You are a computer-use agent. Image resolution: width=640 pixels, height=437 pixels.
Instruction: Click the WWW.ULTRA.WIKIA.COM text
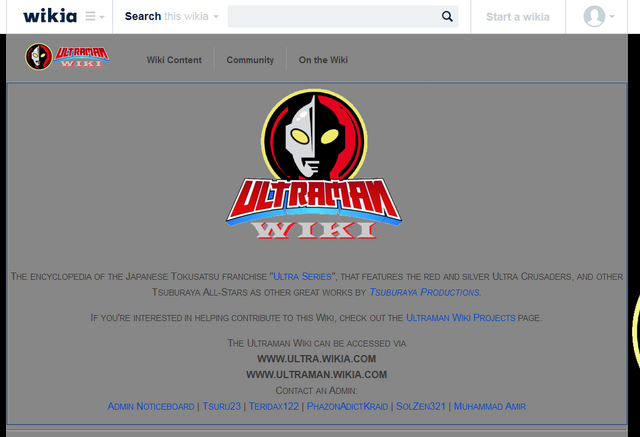coord(316,359)
